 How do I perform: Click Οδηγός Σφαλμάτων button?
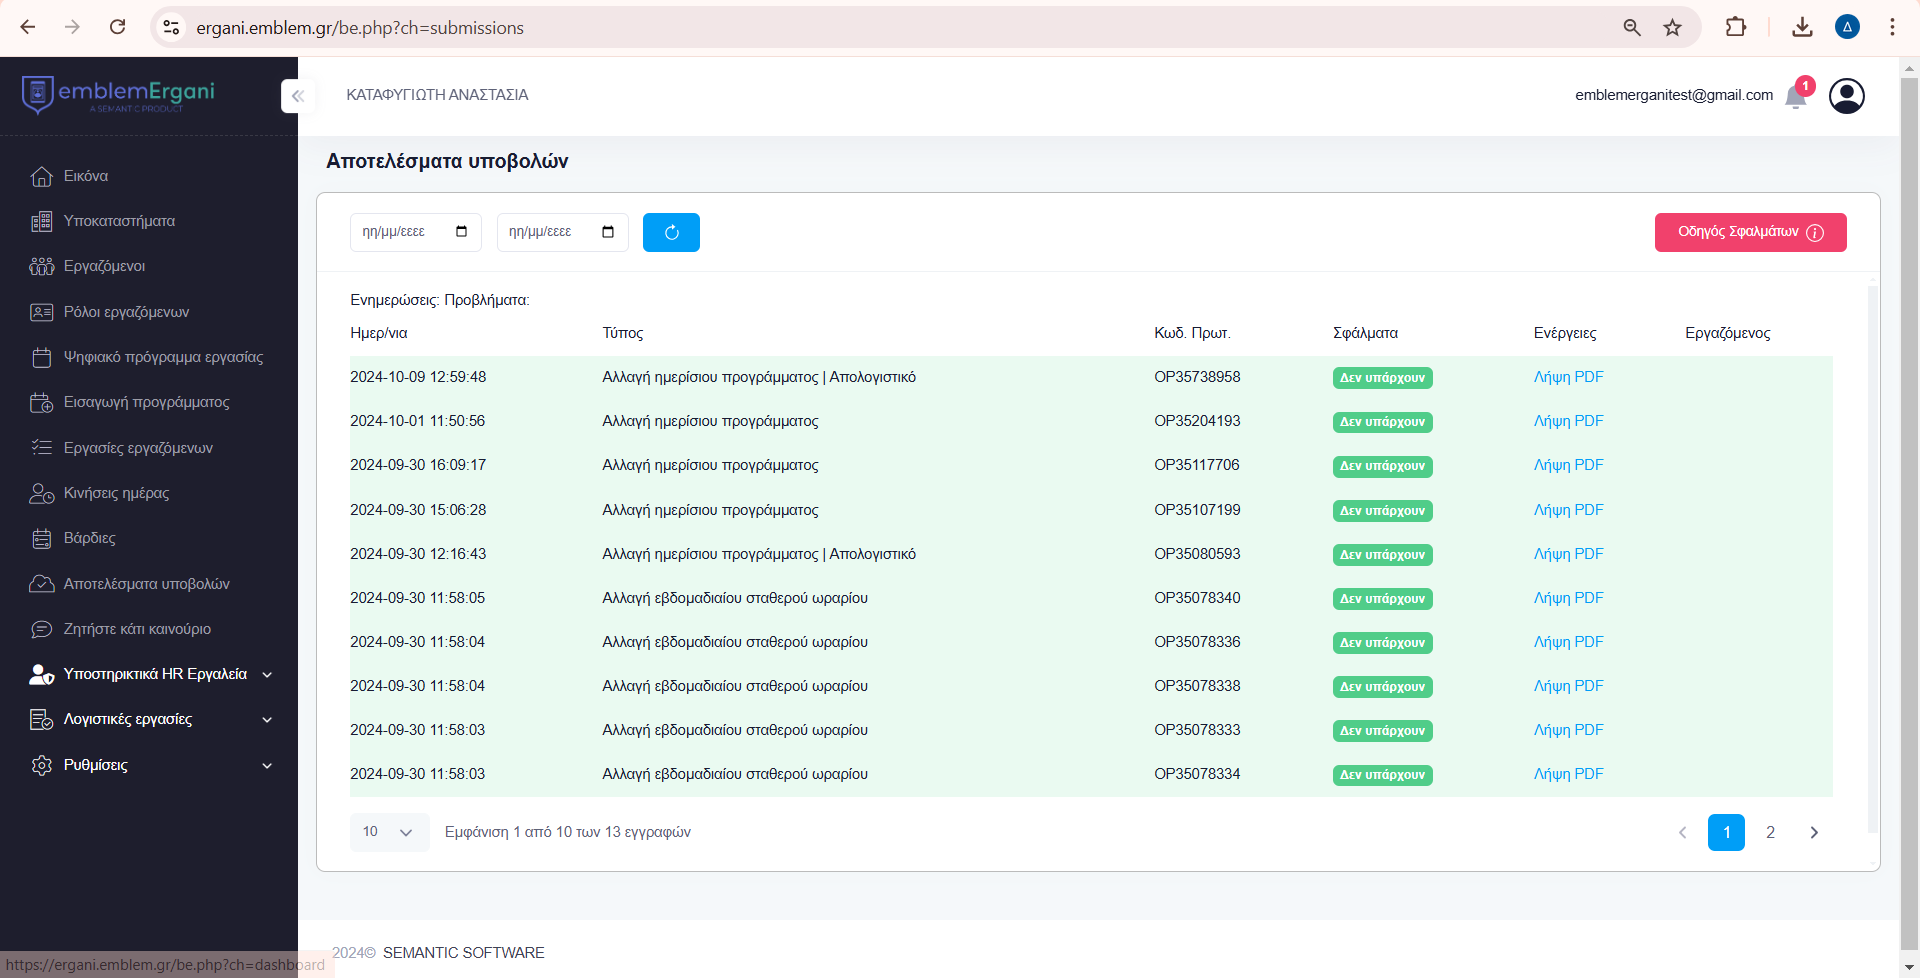tap(1750, 232)
